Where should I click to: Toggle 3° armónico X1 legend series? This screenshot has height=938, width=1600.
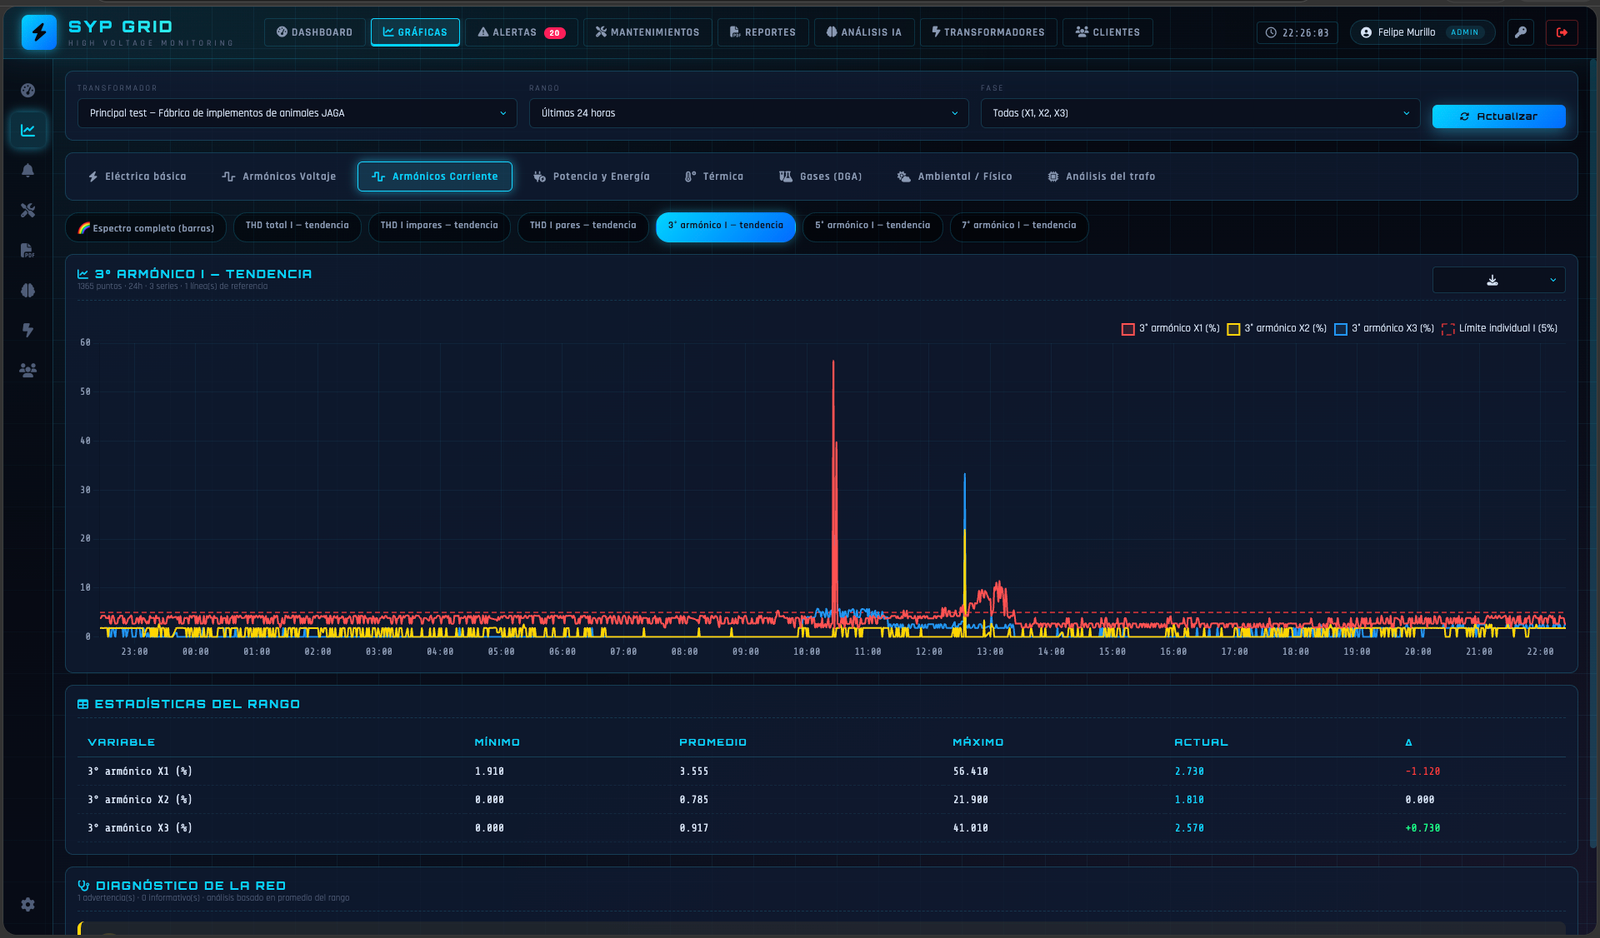coord(1171,328)
